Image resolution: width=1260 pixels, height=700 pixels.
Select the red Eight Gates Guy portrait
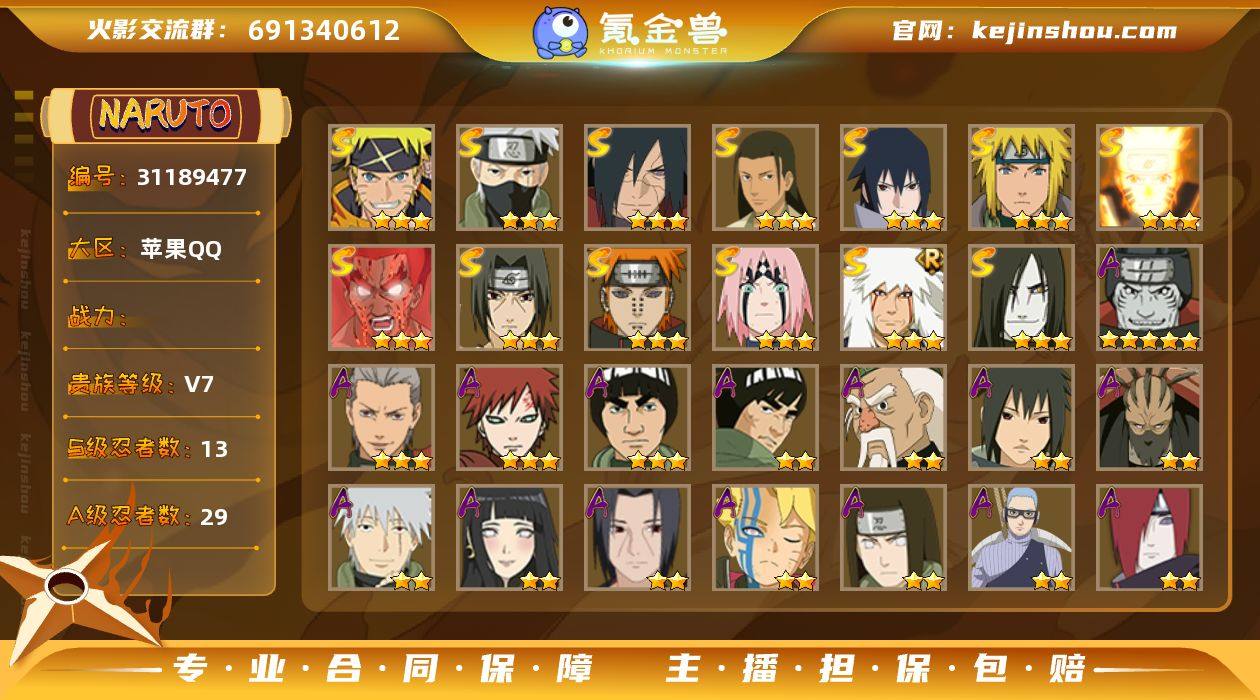click(x=381, y=298)
